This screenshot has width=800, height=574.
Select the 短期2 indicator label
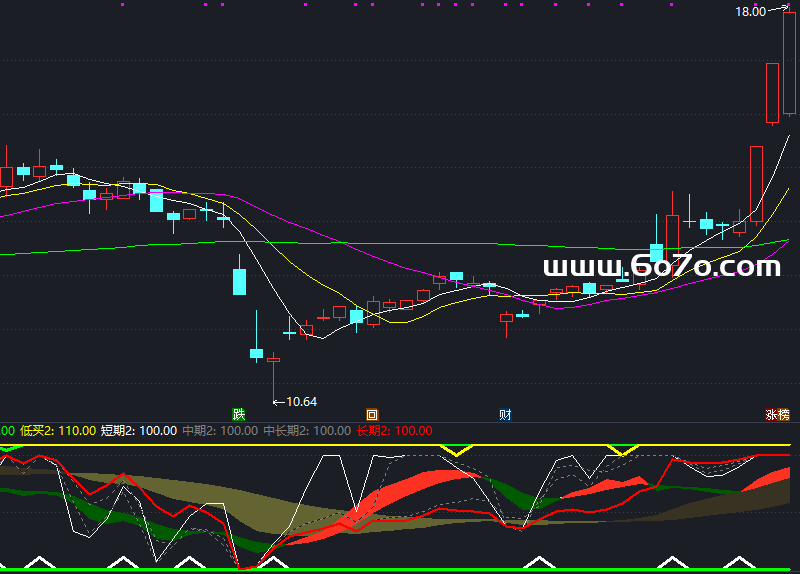(121, 431)
